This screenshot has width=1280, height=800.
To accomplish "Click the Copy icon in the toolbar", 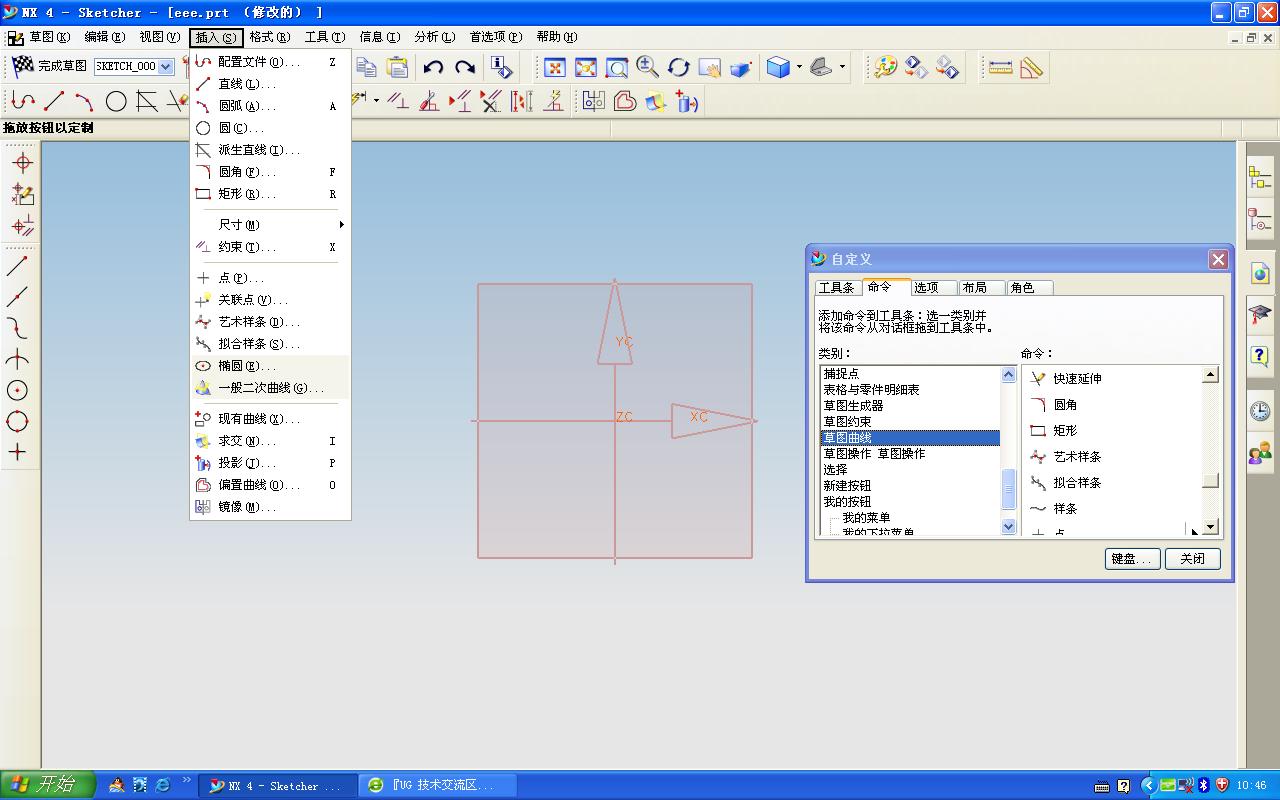I will 367,67.
